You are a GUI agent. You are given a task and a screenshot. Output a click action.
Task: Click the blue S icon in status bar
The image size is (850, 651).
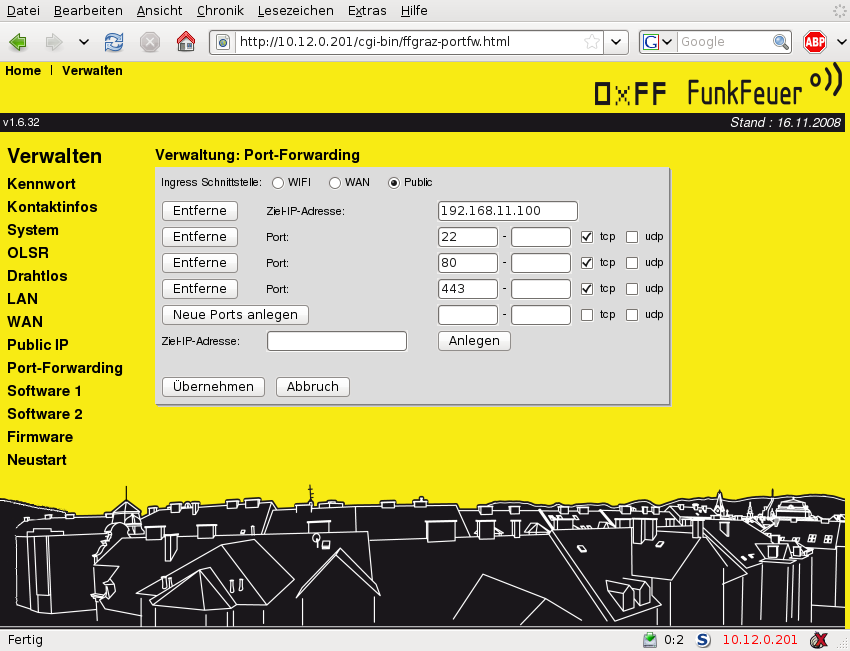702,640
